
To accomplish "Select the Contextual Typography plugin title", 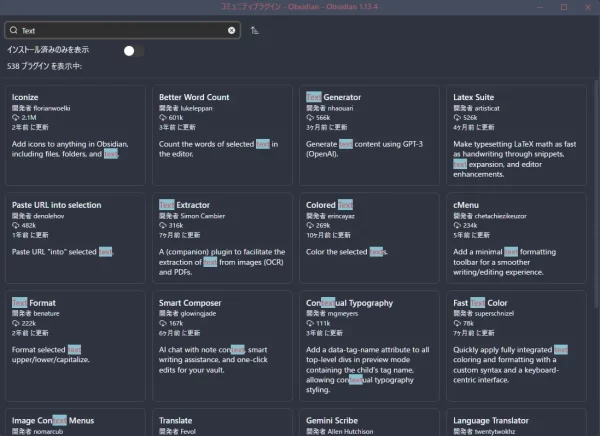I will tap(349, 303).
